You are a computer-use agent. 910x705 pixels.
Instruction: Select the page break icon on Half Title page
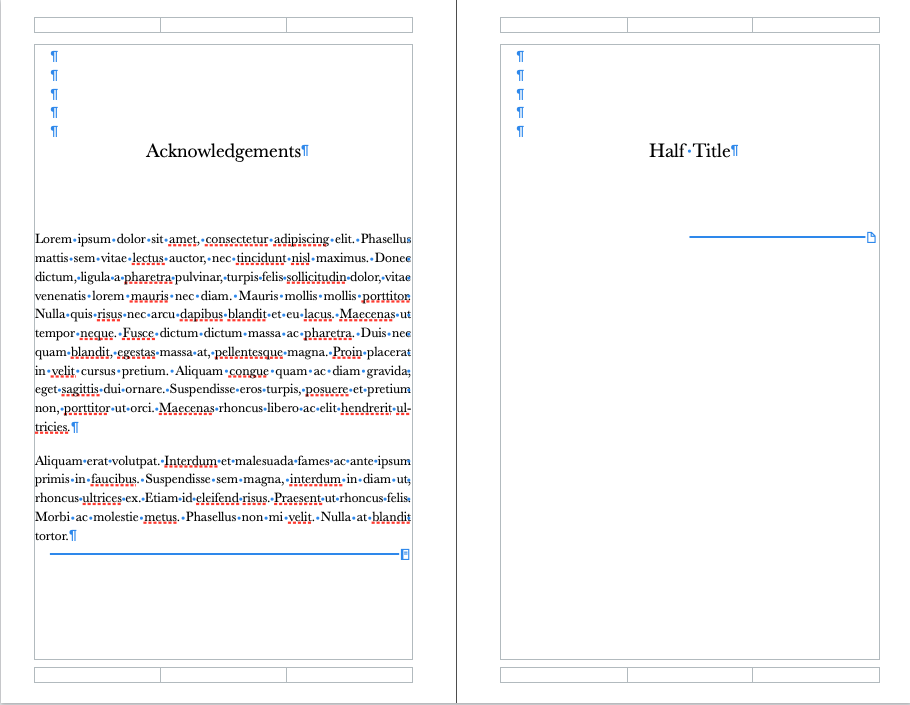[x=870, y=237]
